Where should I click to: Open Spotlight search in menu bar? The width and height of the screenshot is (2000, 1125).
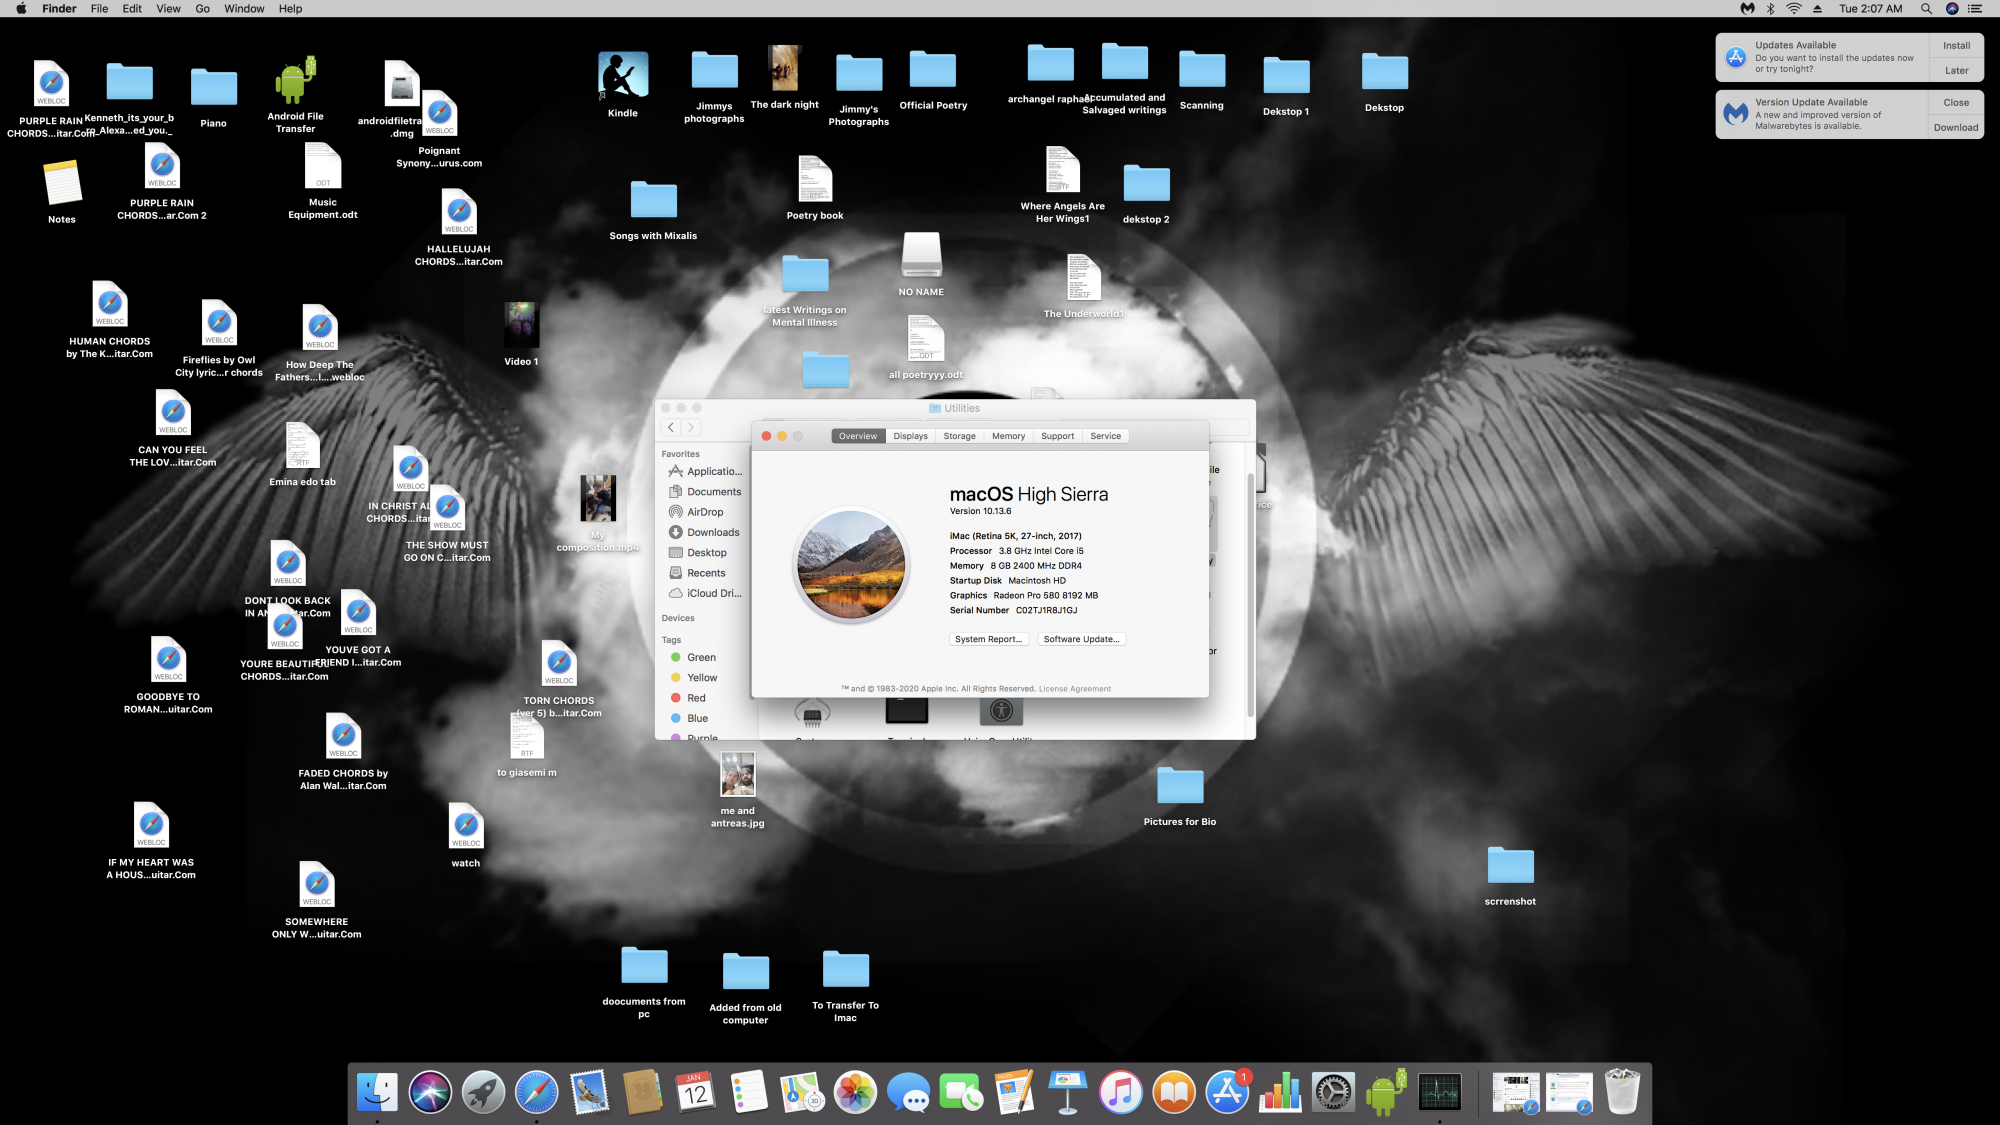(x=1926, y=9)
